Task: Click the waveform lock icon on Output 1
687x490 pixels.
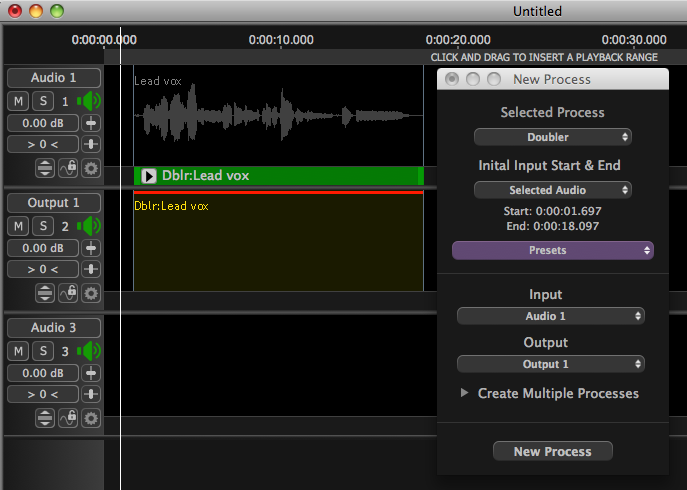Action: click(x=68, y=292)
